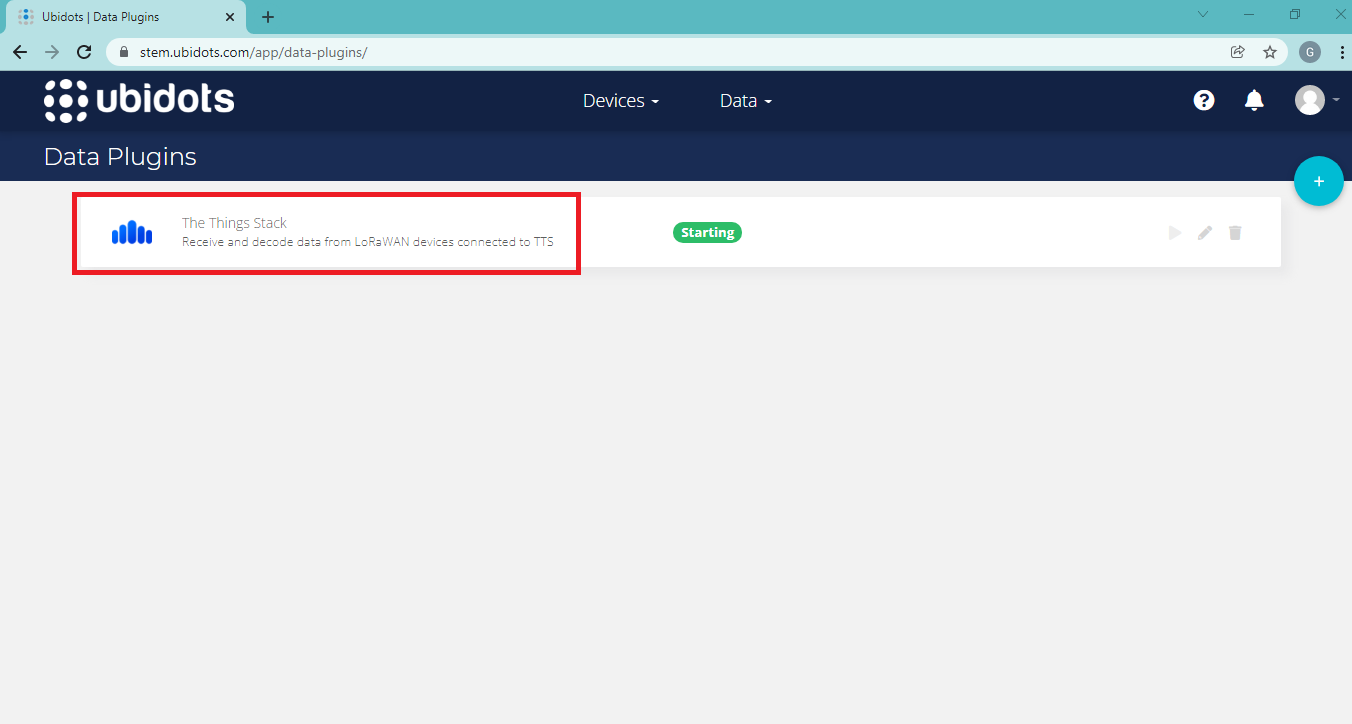Edit The Things Stack plugin with pencil
The height and width of the screenshot is (724, 1352).
click(1205, 233)
